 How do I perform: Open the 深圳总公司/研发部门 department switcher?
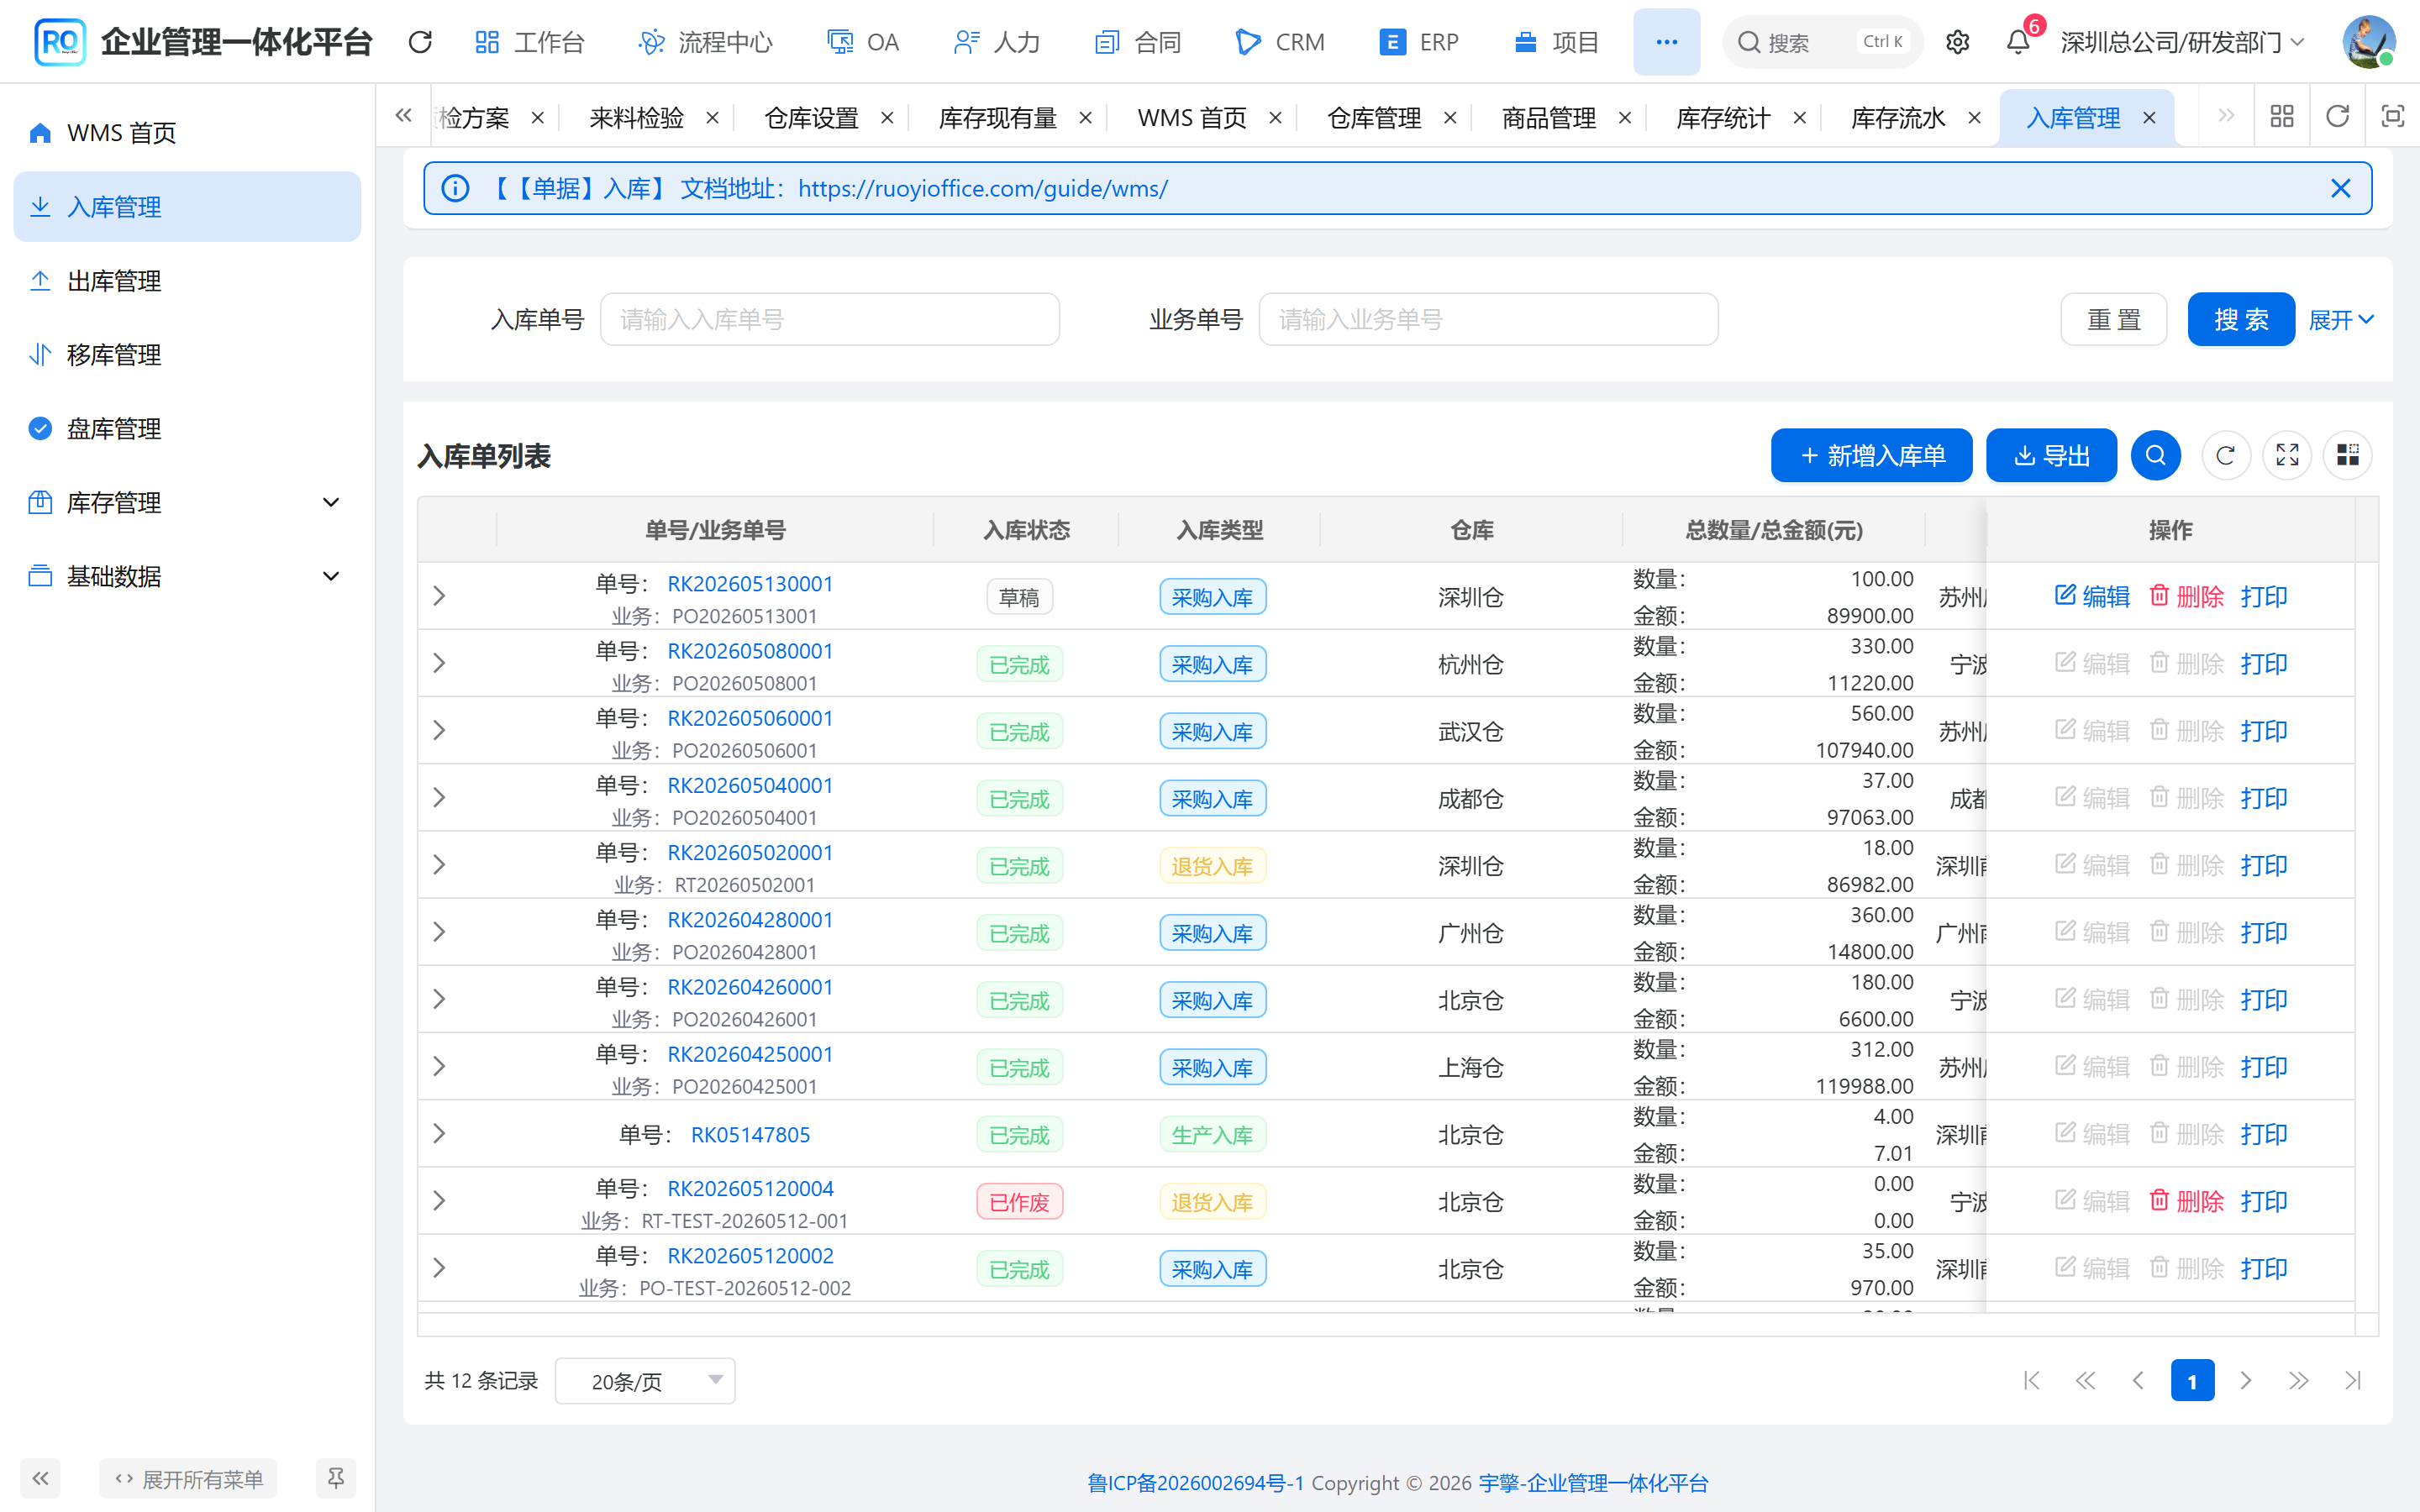[x=2183, y=42]
